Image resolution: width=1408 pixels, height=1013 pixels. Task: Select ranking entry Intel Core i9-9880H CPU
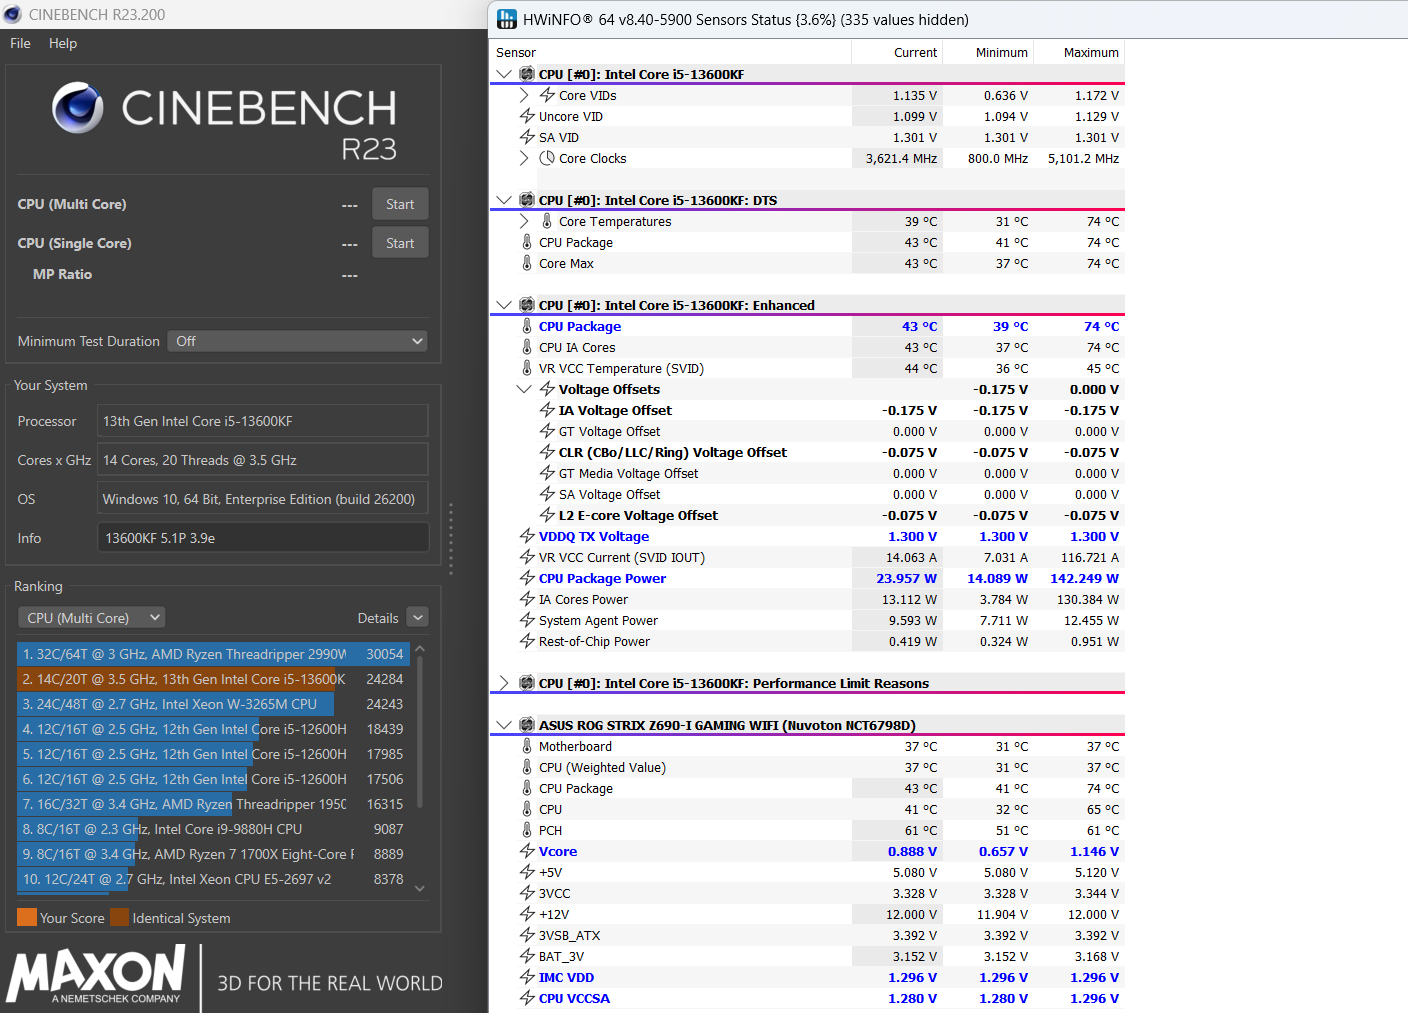pyautogui.click(x=213, y=829)
